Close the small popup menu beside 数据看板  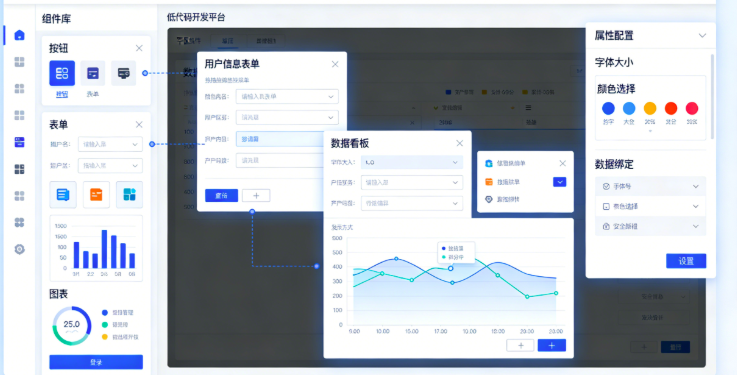pos(563,164)
